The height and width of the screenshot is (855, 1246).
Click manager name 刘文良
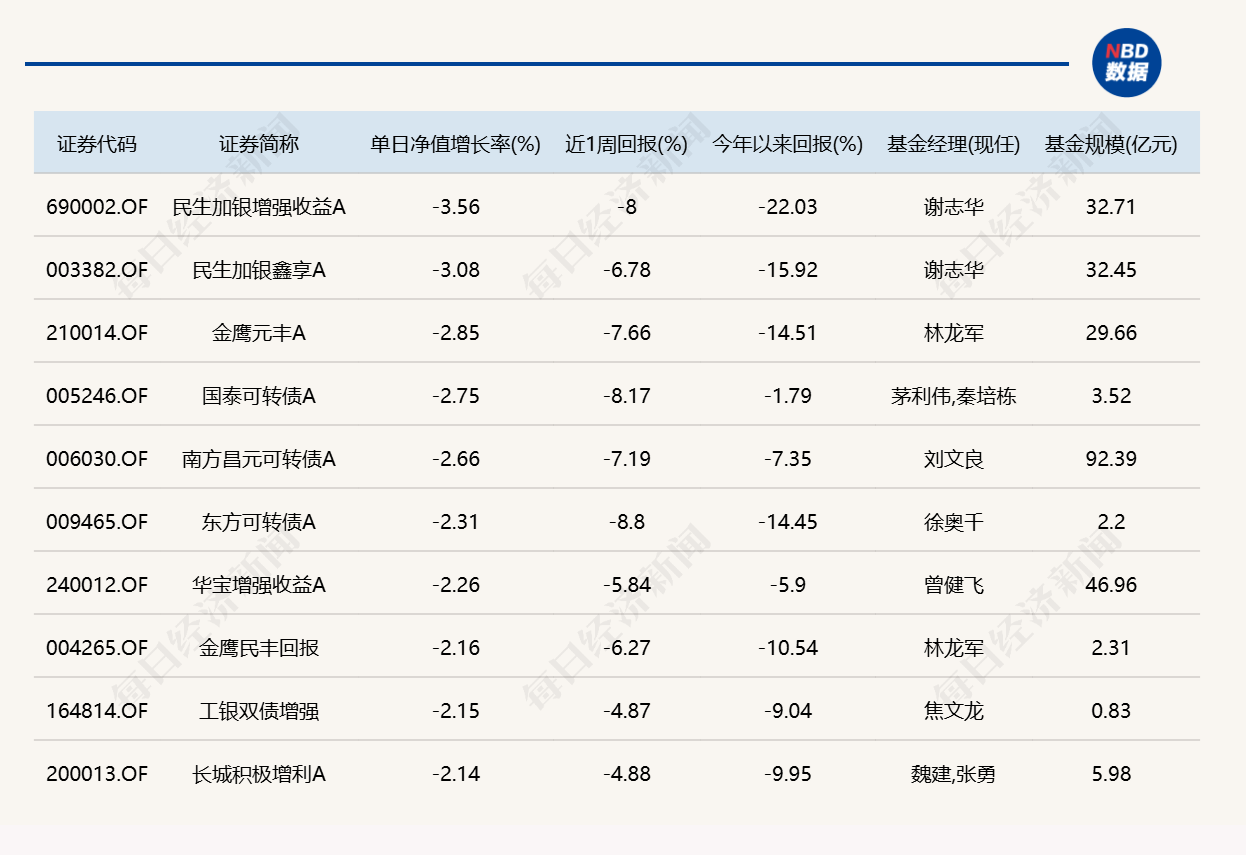954,459
